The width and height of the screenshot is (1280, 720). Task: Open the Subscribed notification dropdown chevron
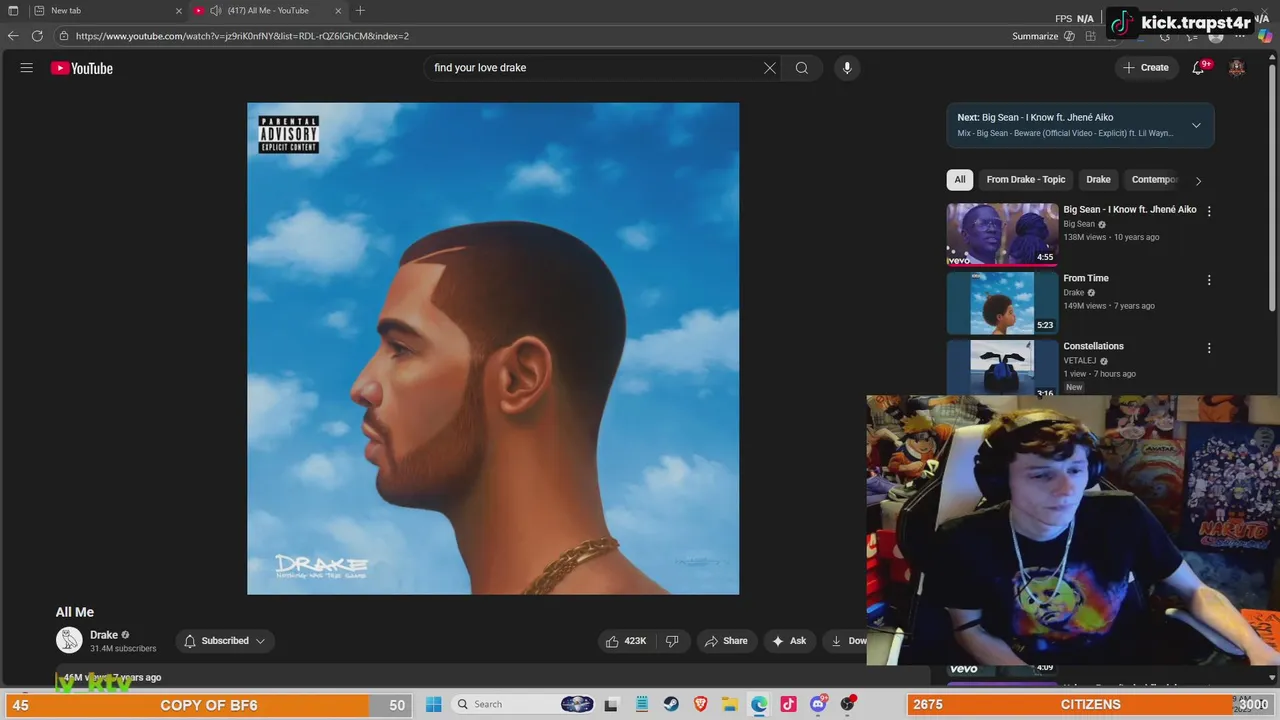point(260,641)
